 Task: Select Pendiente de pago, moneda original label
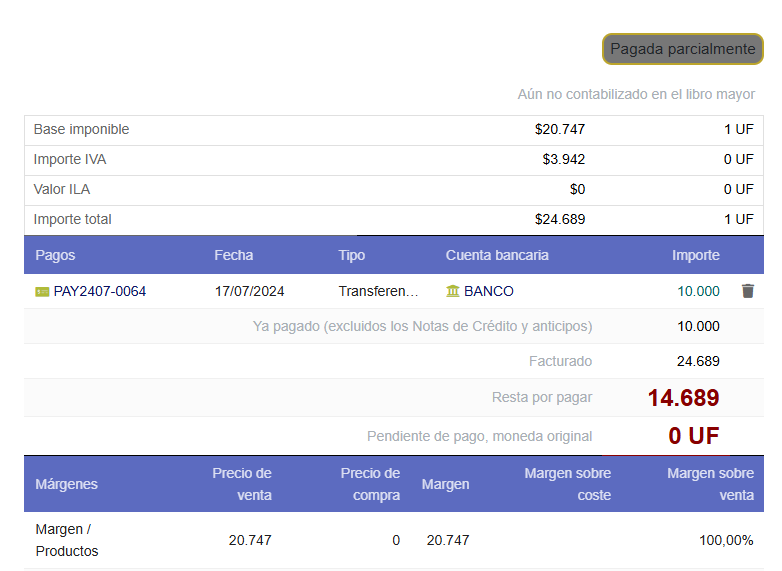click(480, 436)
